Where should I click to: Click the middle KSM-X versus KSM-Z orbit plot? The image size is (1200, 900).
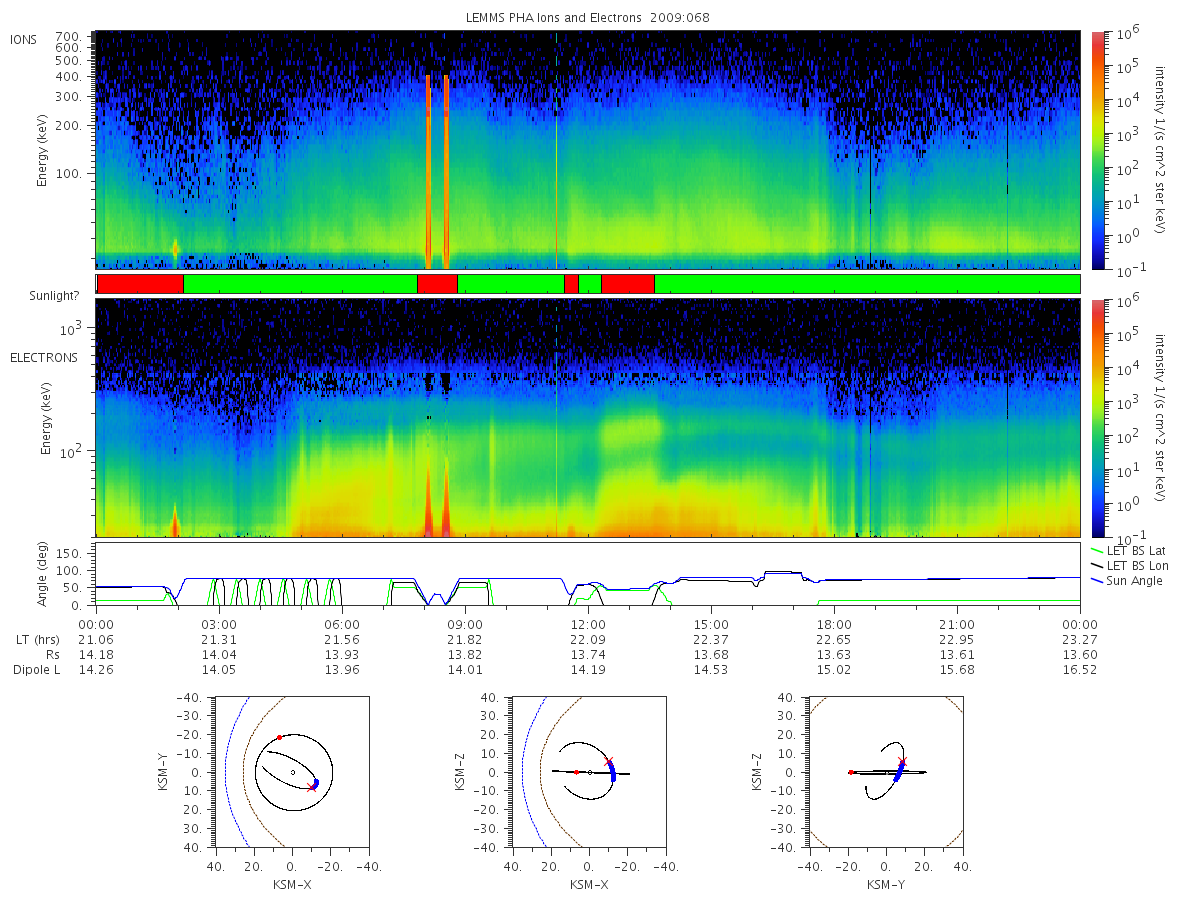click(588, 772)
